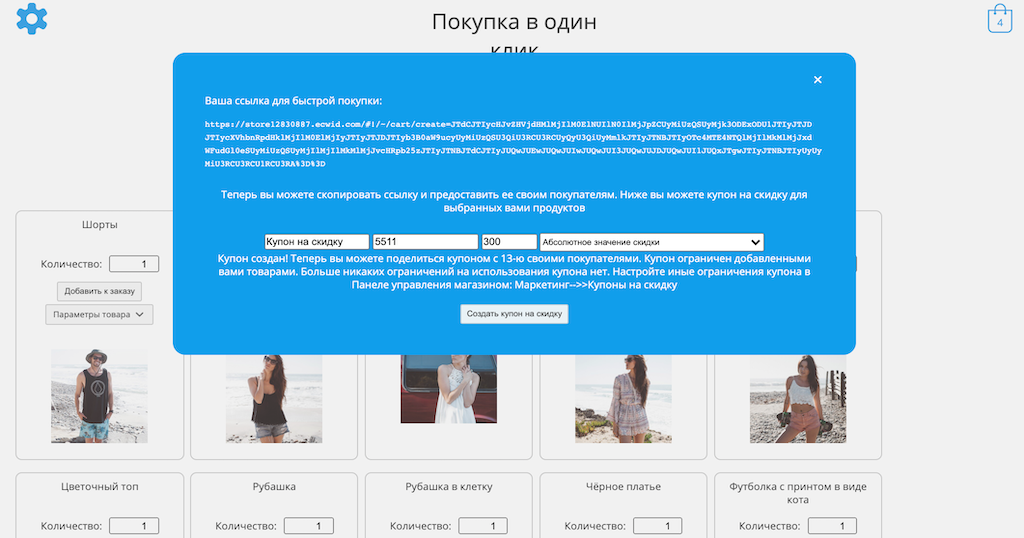Click the Чёрное платье quantity field
1024x538 pixels.
[x=658, y=526]
